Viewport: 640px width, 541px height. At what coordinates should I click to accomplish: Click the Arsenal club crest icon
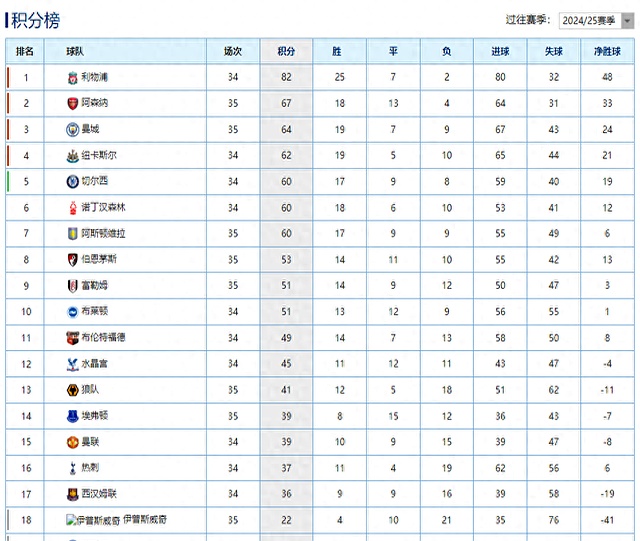(x=73, y=103)
